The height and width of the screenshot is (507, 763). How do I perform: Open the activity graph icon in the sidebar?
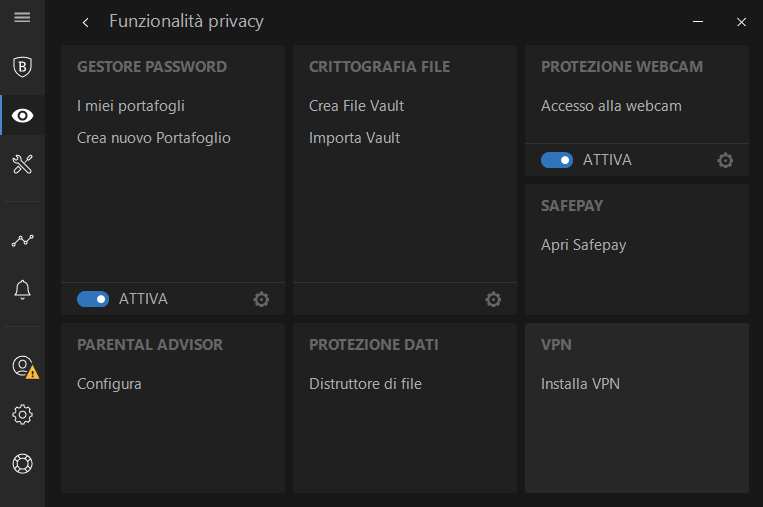(22, 240)
